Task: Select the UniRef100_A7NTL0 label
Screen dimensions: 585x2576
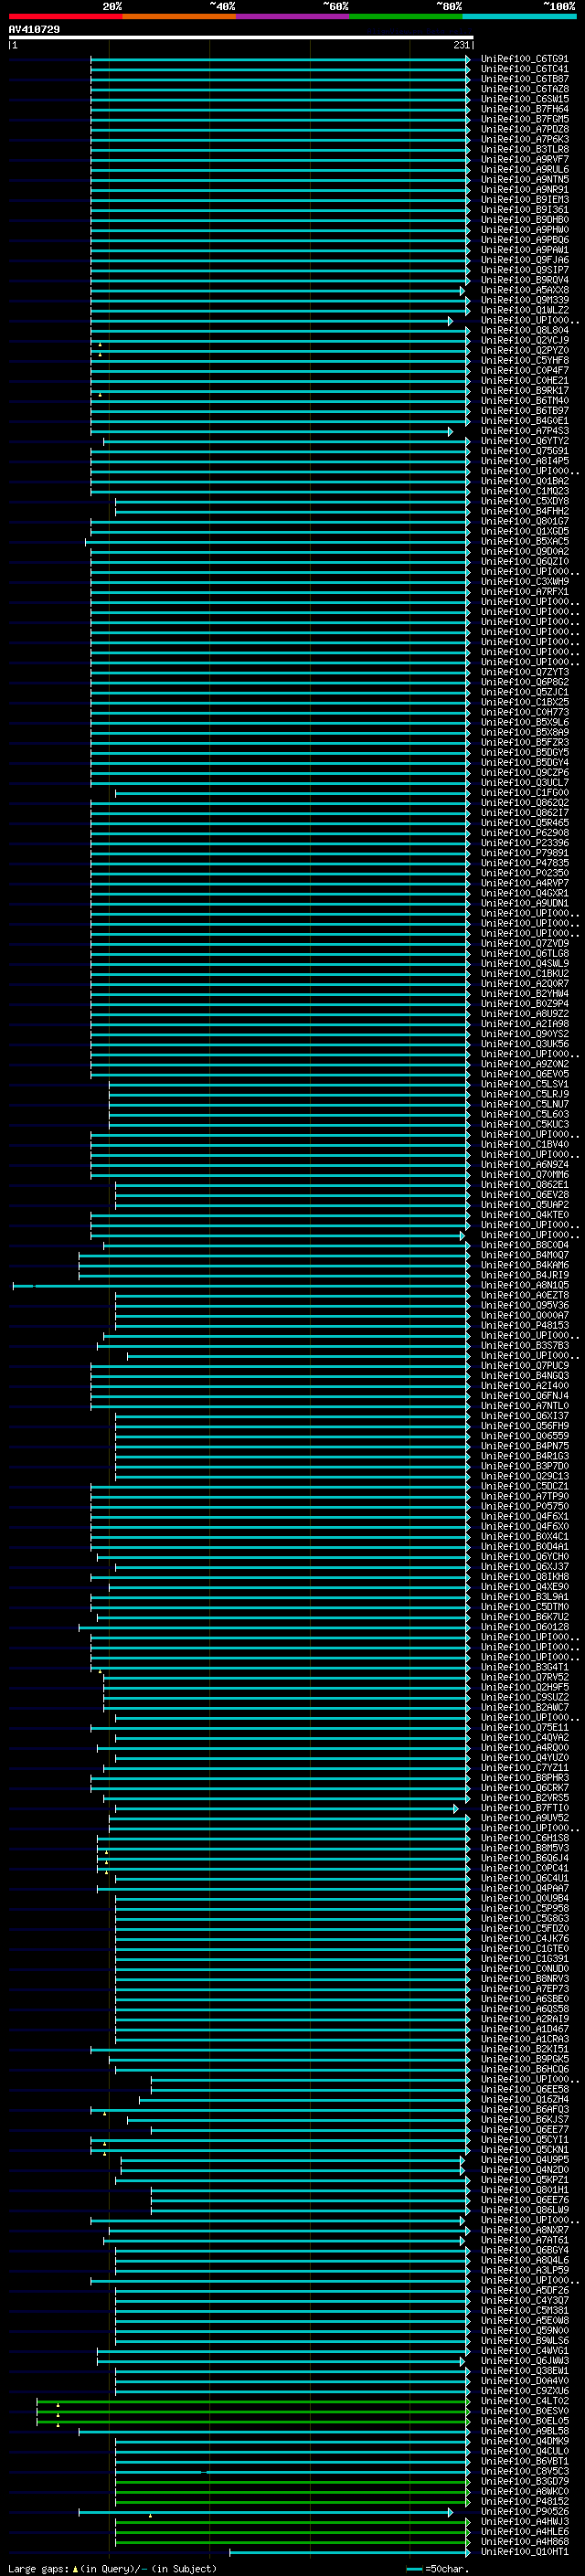Action: point(525,1406)
